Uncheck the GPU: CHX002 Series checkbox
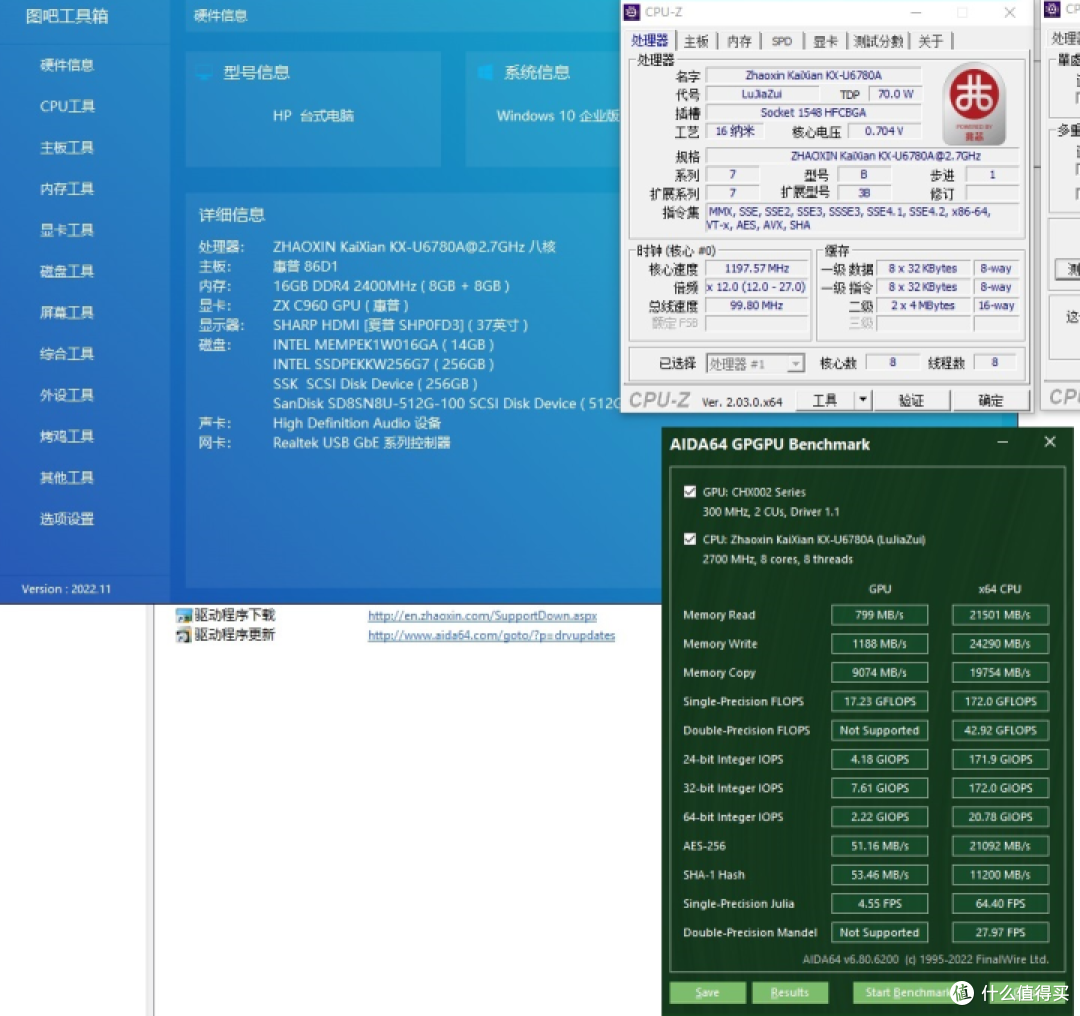Viewport: 1080px width, 1016px height. pos(689,492)
